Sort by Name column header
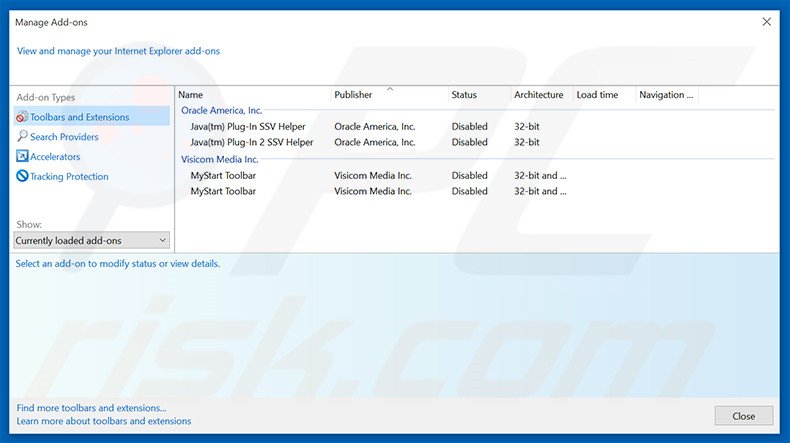Screen dimensions: 790x443 tap(253, 95)
